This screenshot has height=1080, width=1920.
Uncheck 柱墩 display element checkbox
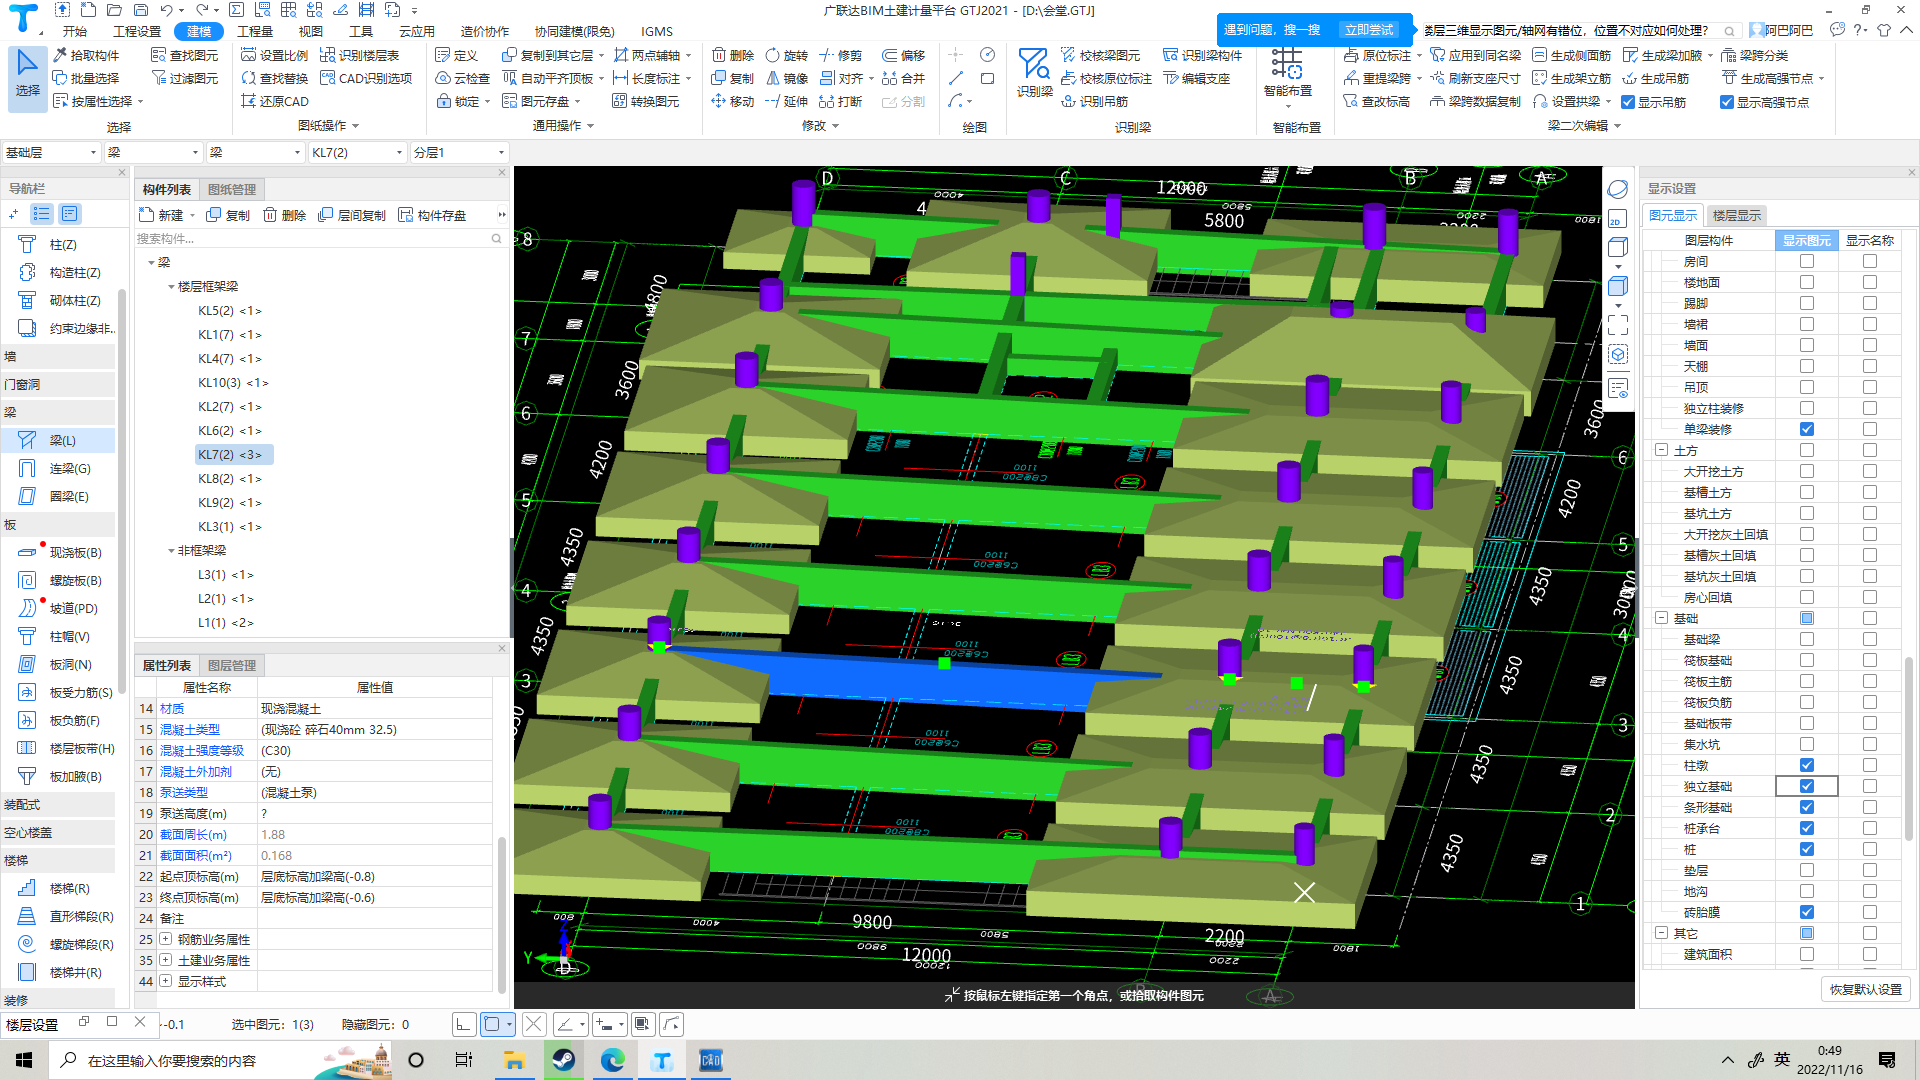(x=1807, y=765)
